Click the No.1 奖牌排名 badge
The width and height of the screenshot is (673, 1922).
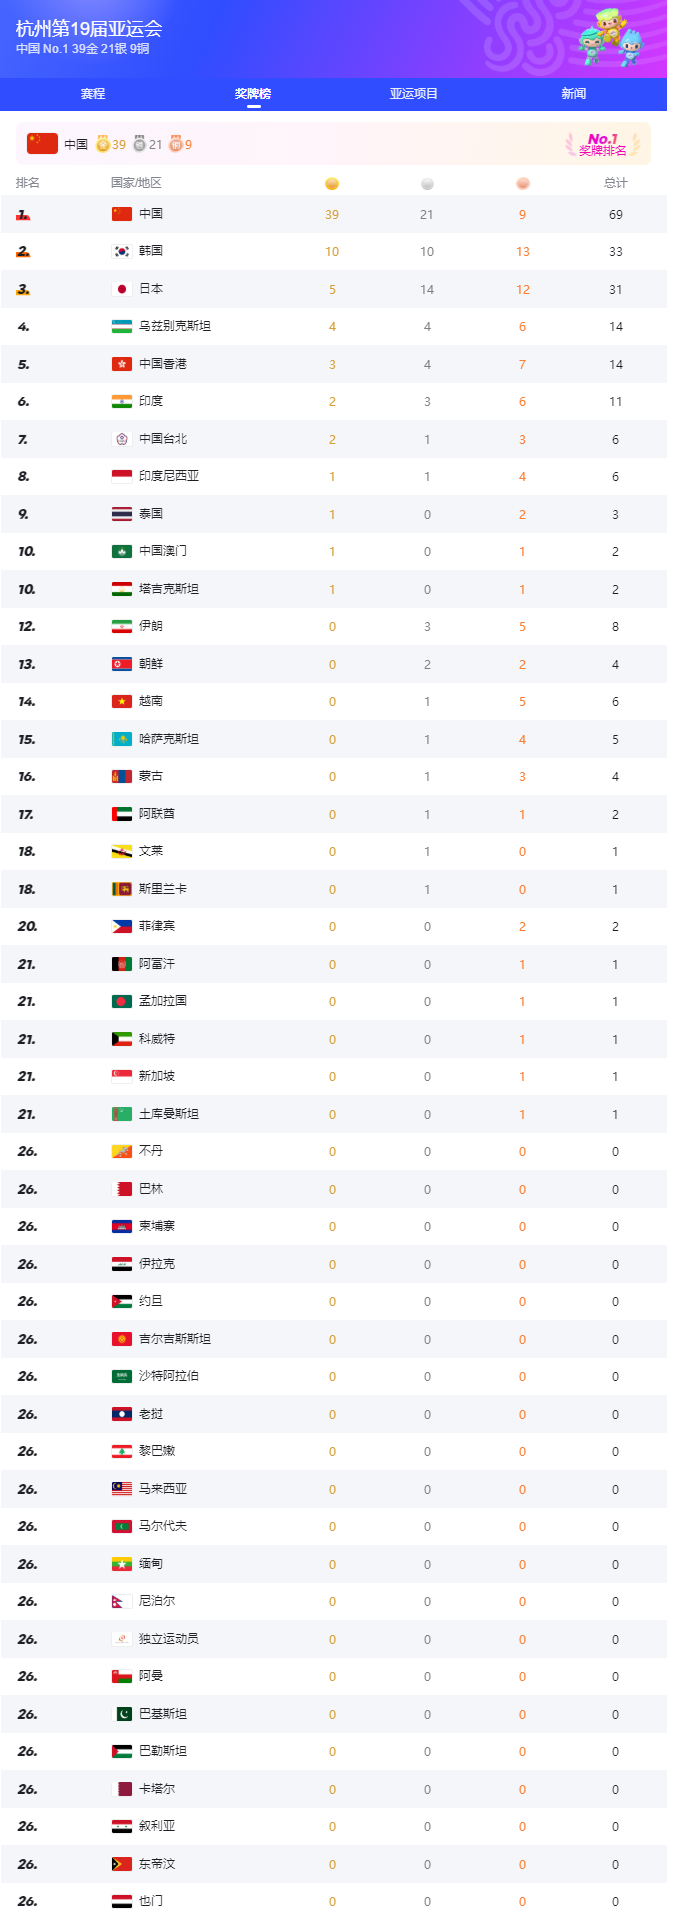coord(602,144)
